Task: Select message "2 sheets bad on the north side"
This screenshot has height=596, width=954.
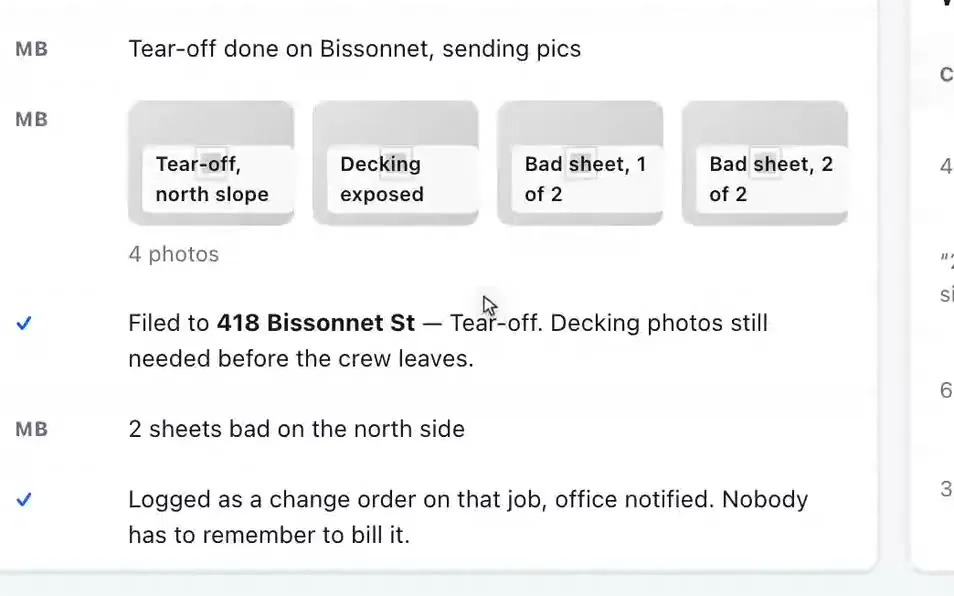Action: 296,429
